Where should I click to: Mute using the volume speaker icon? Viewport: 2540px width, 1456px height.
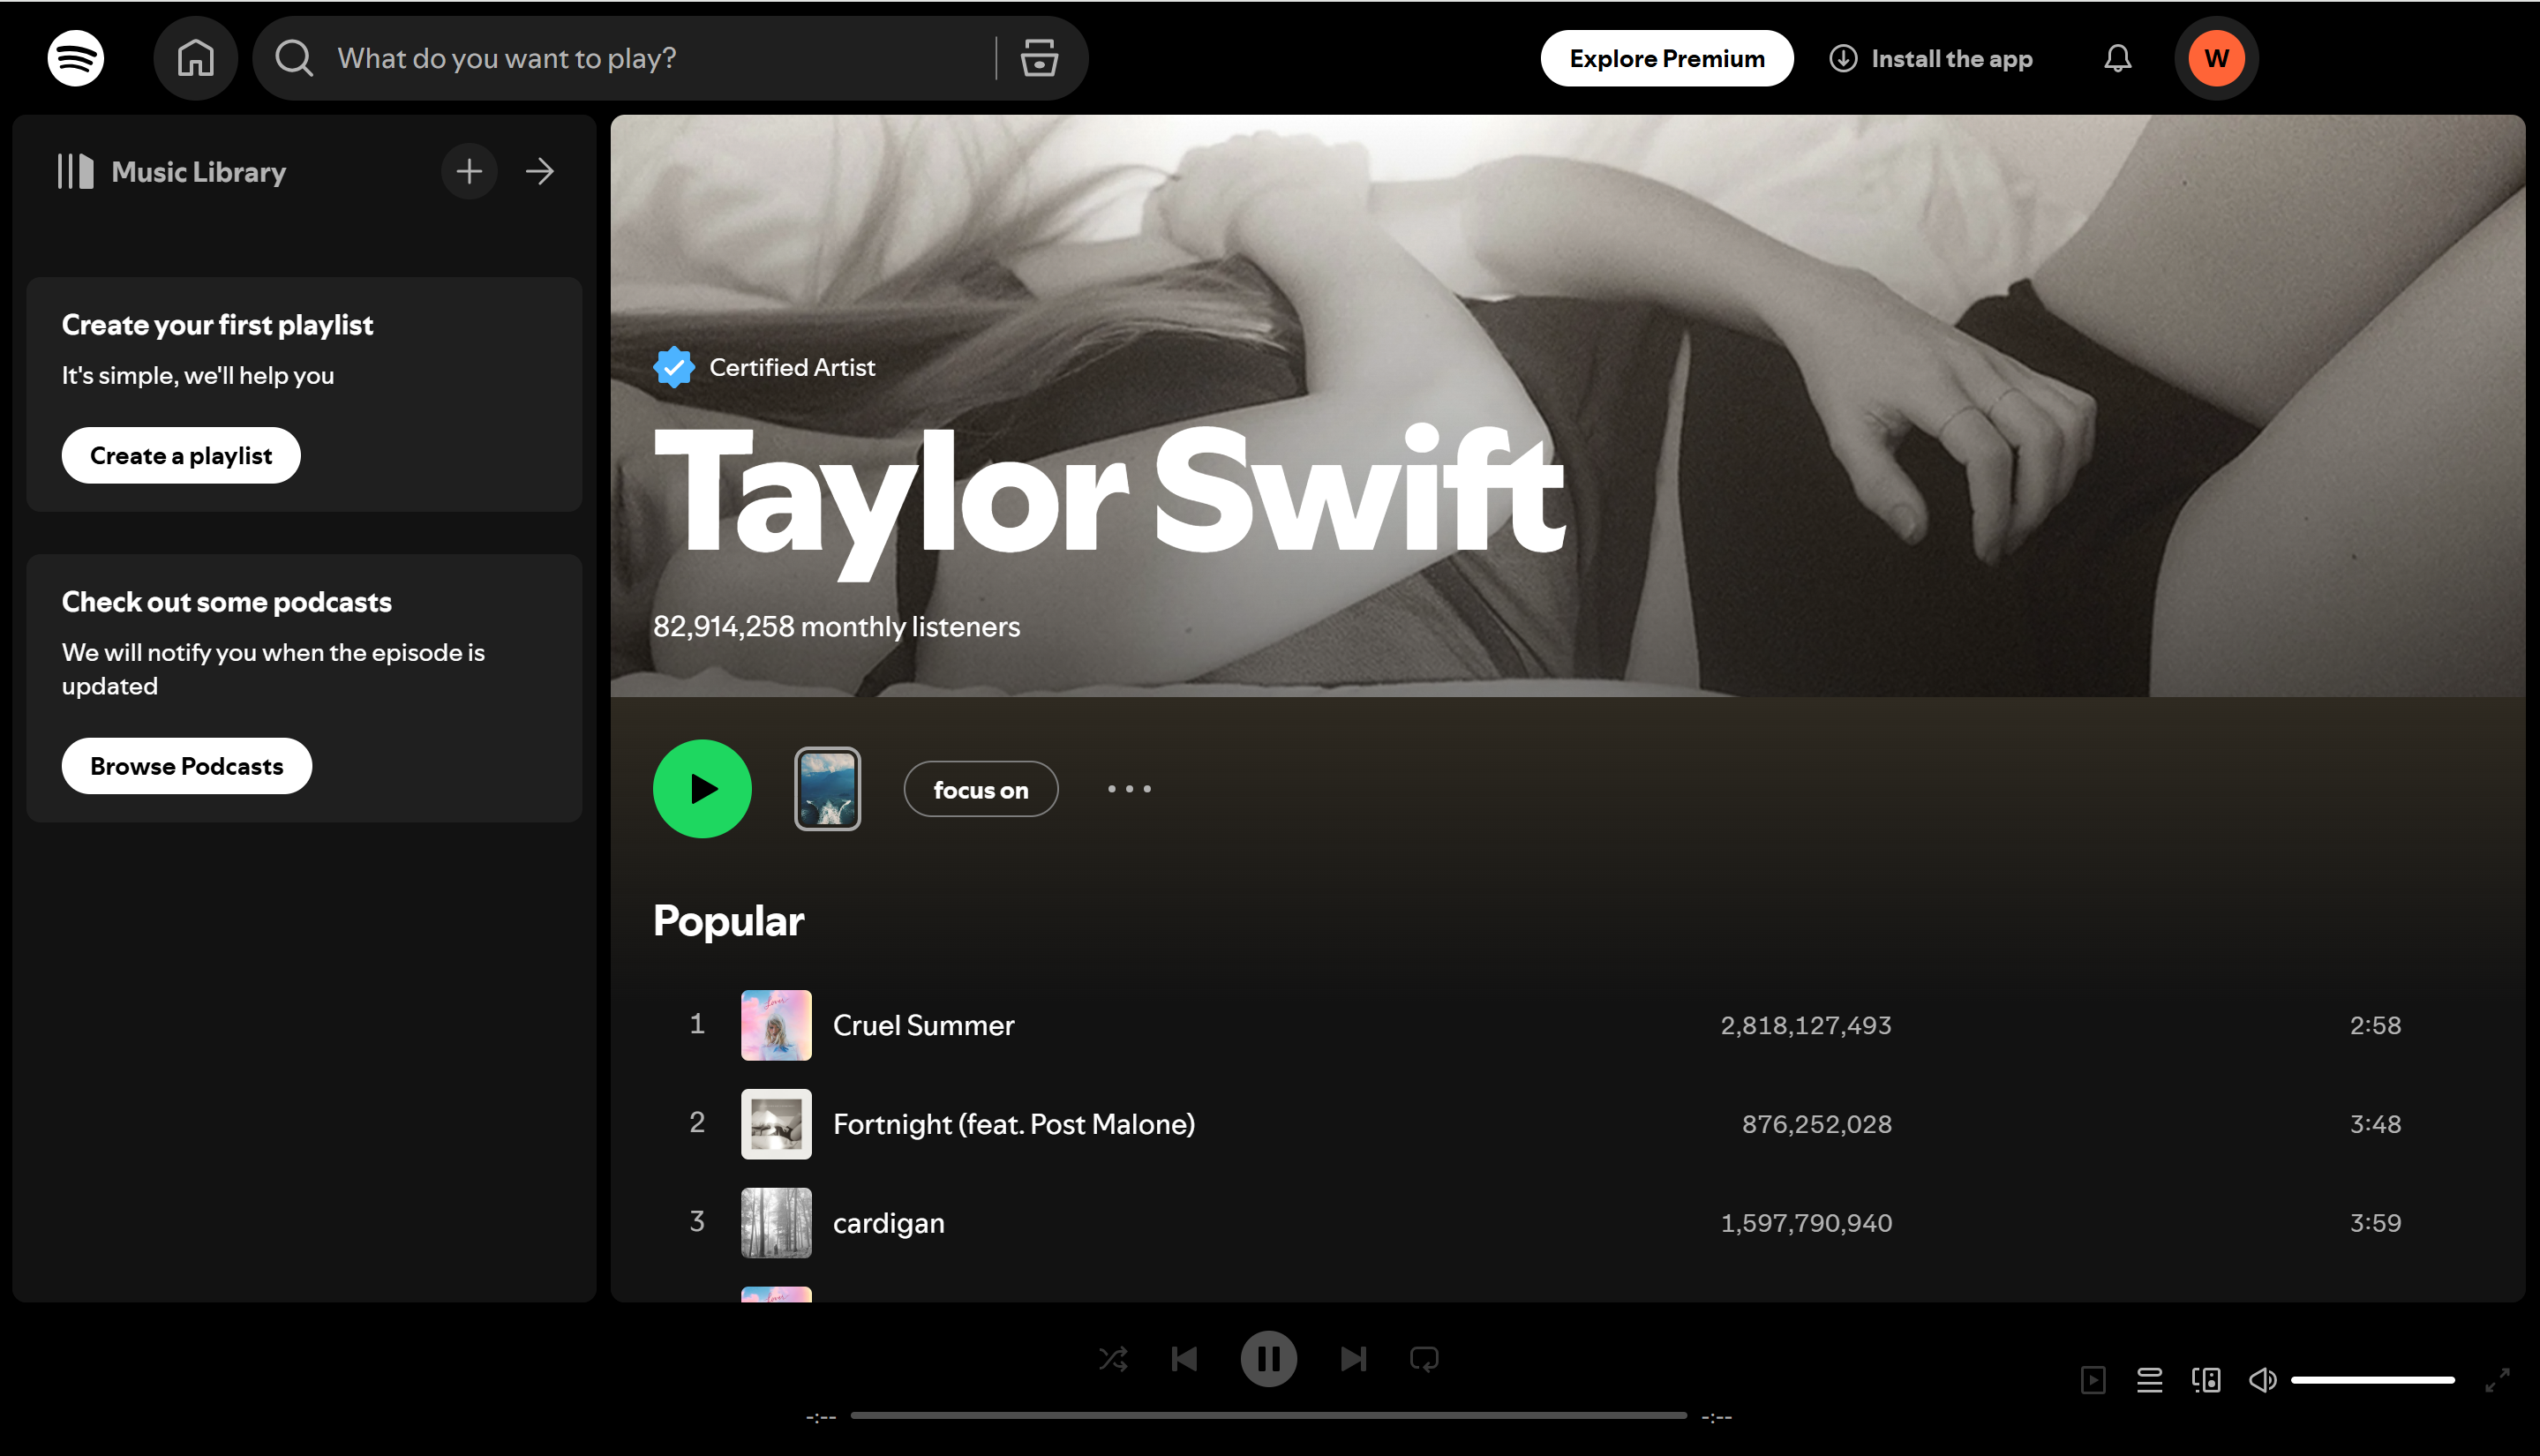[x=2262, y=1380]
